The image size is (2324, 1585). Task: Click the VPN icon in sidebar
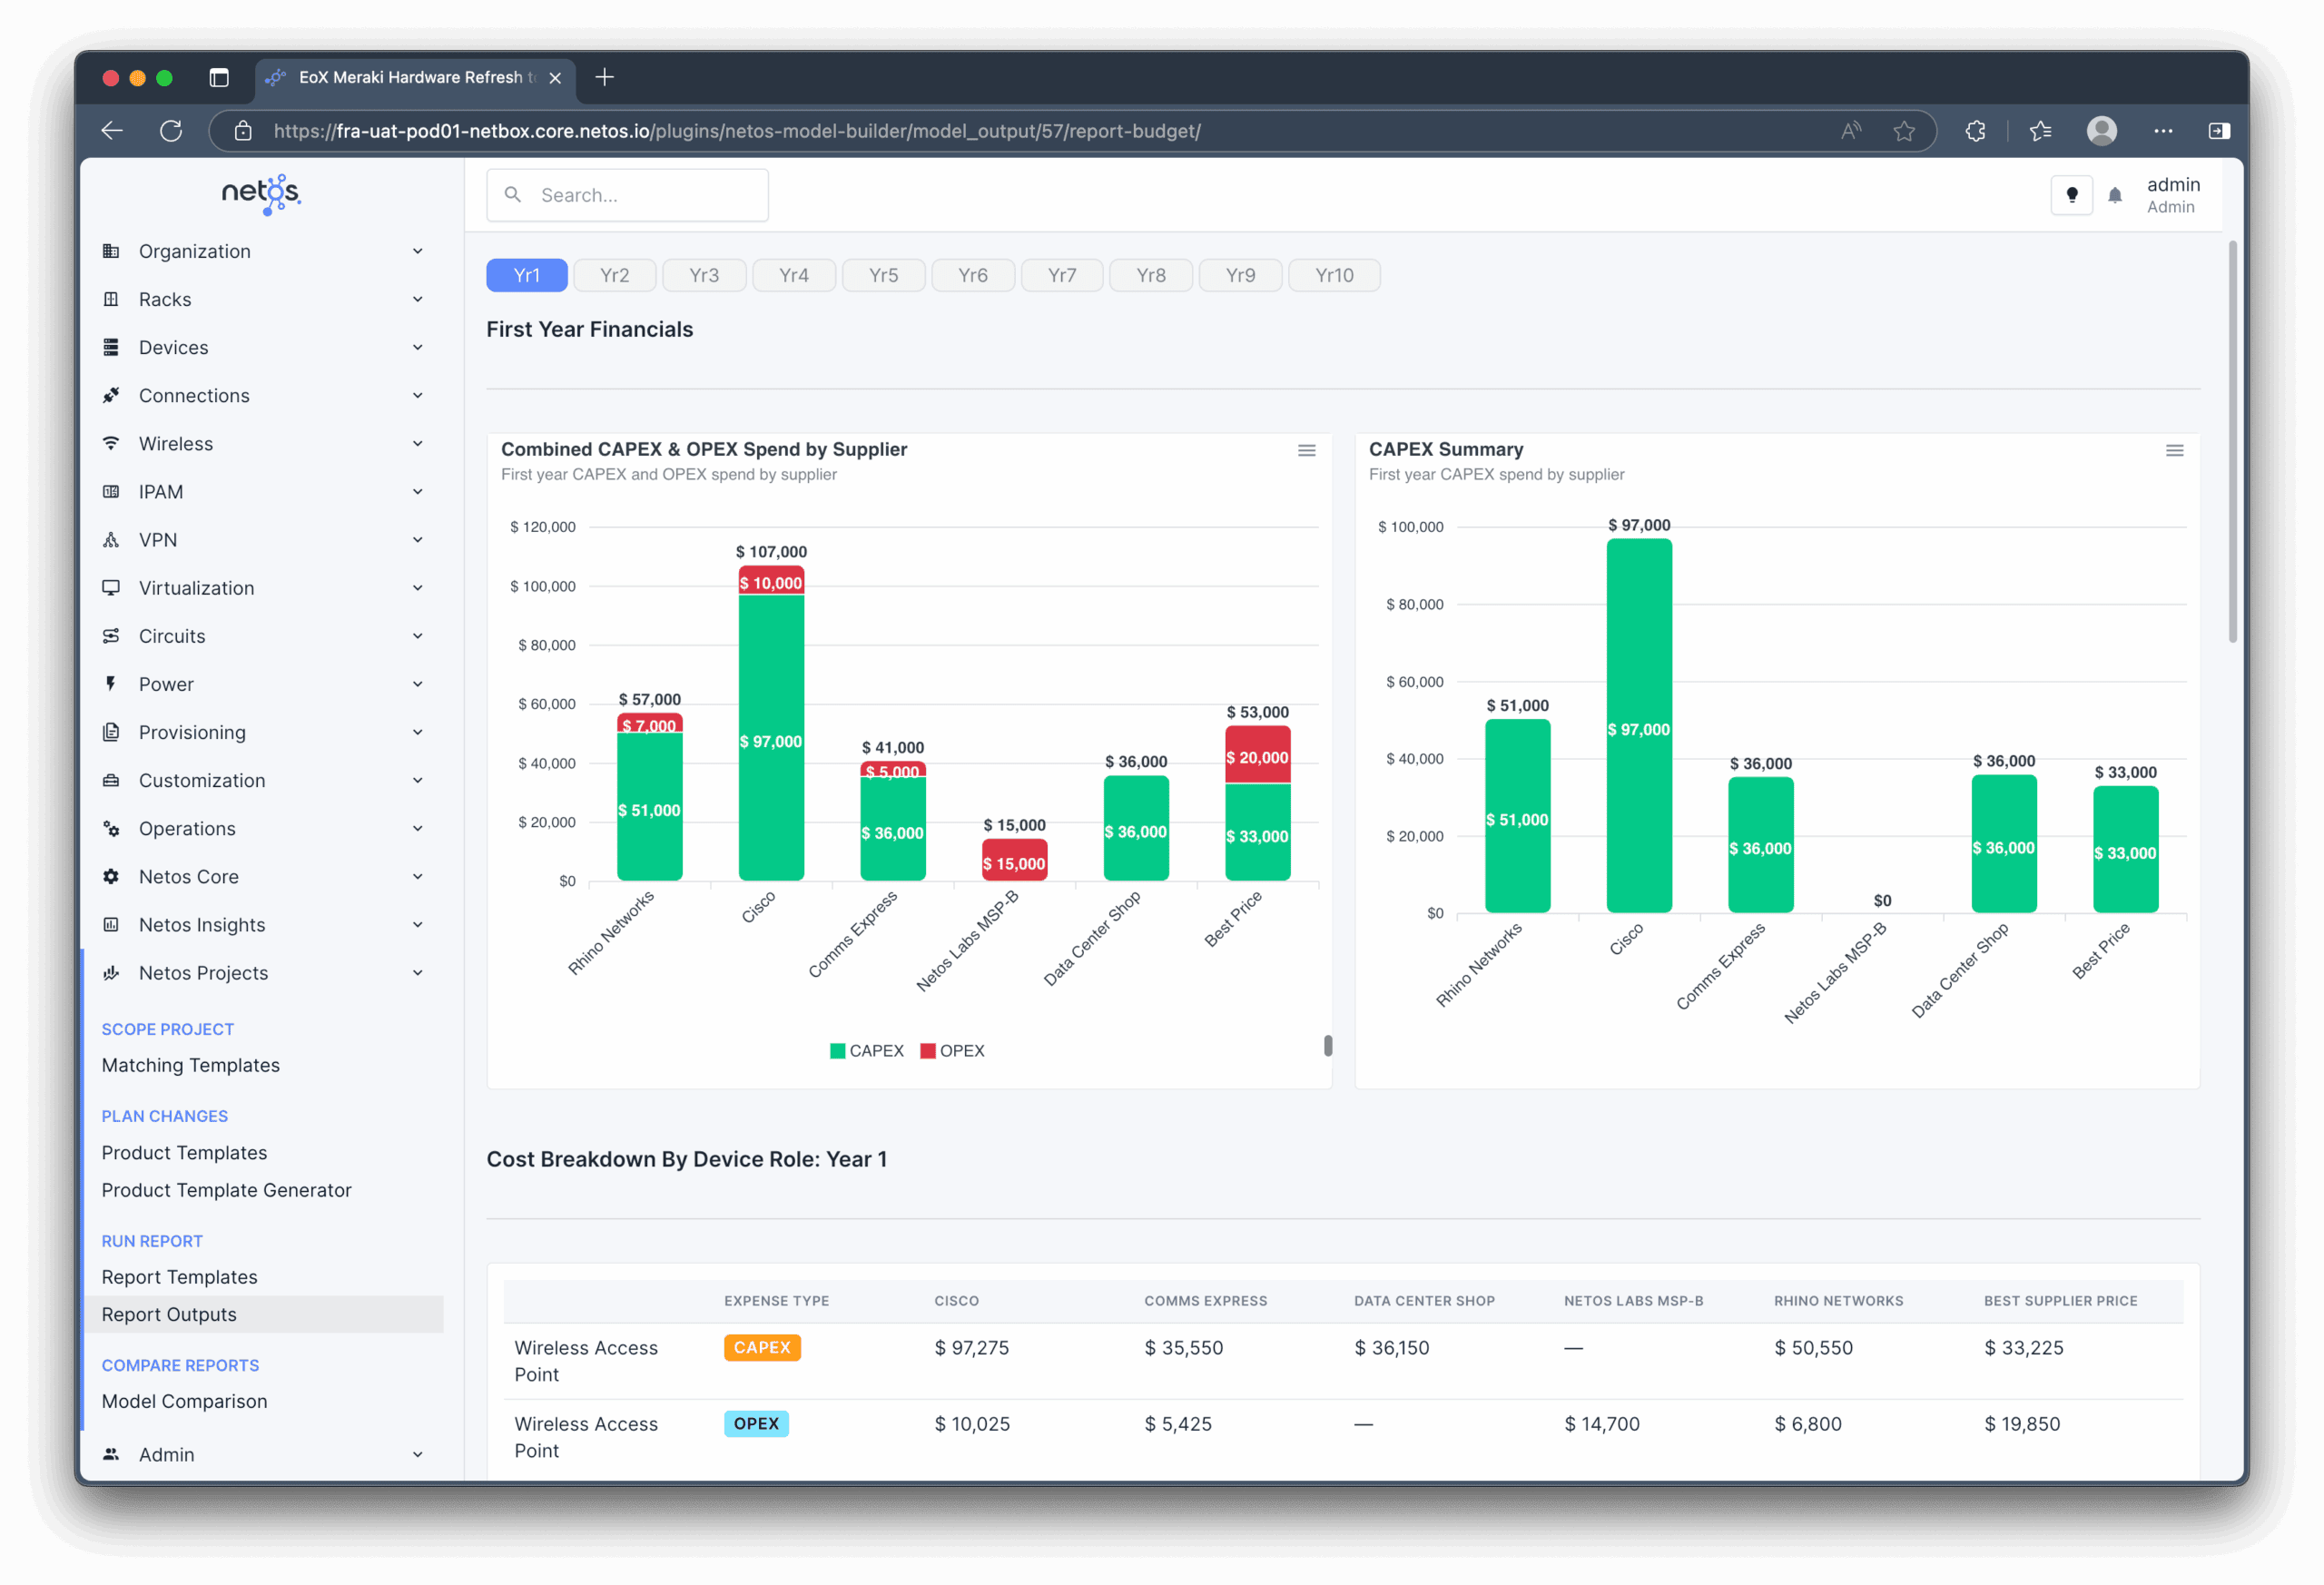111,540
